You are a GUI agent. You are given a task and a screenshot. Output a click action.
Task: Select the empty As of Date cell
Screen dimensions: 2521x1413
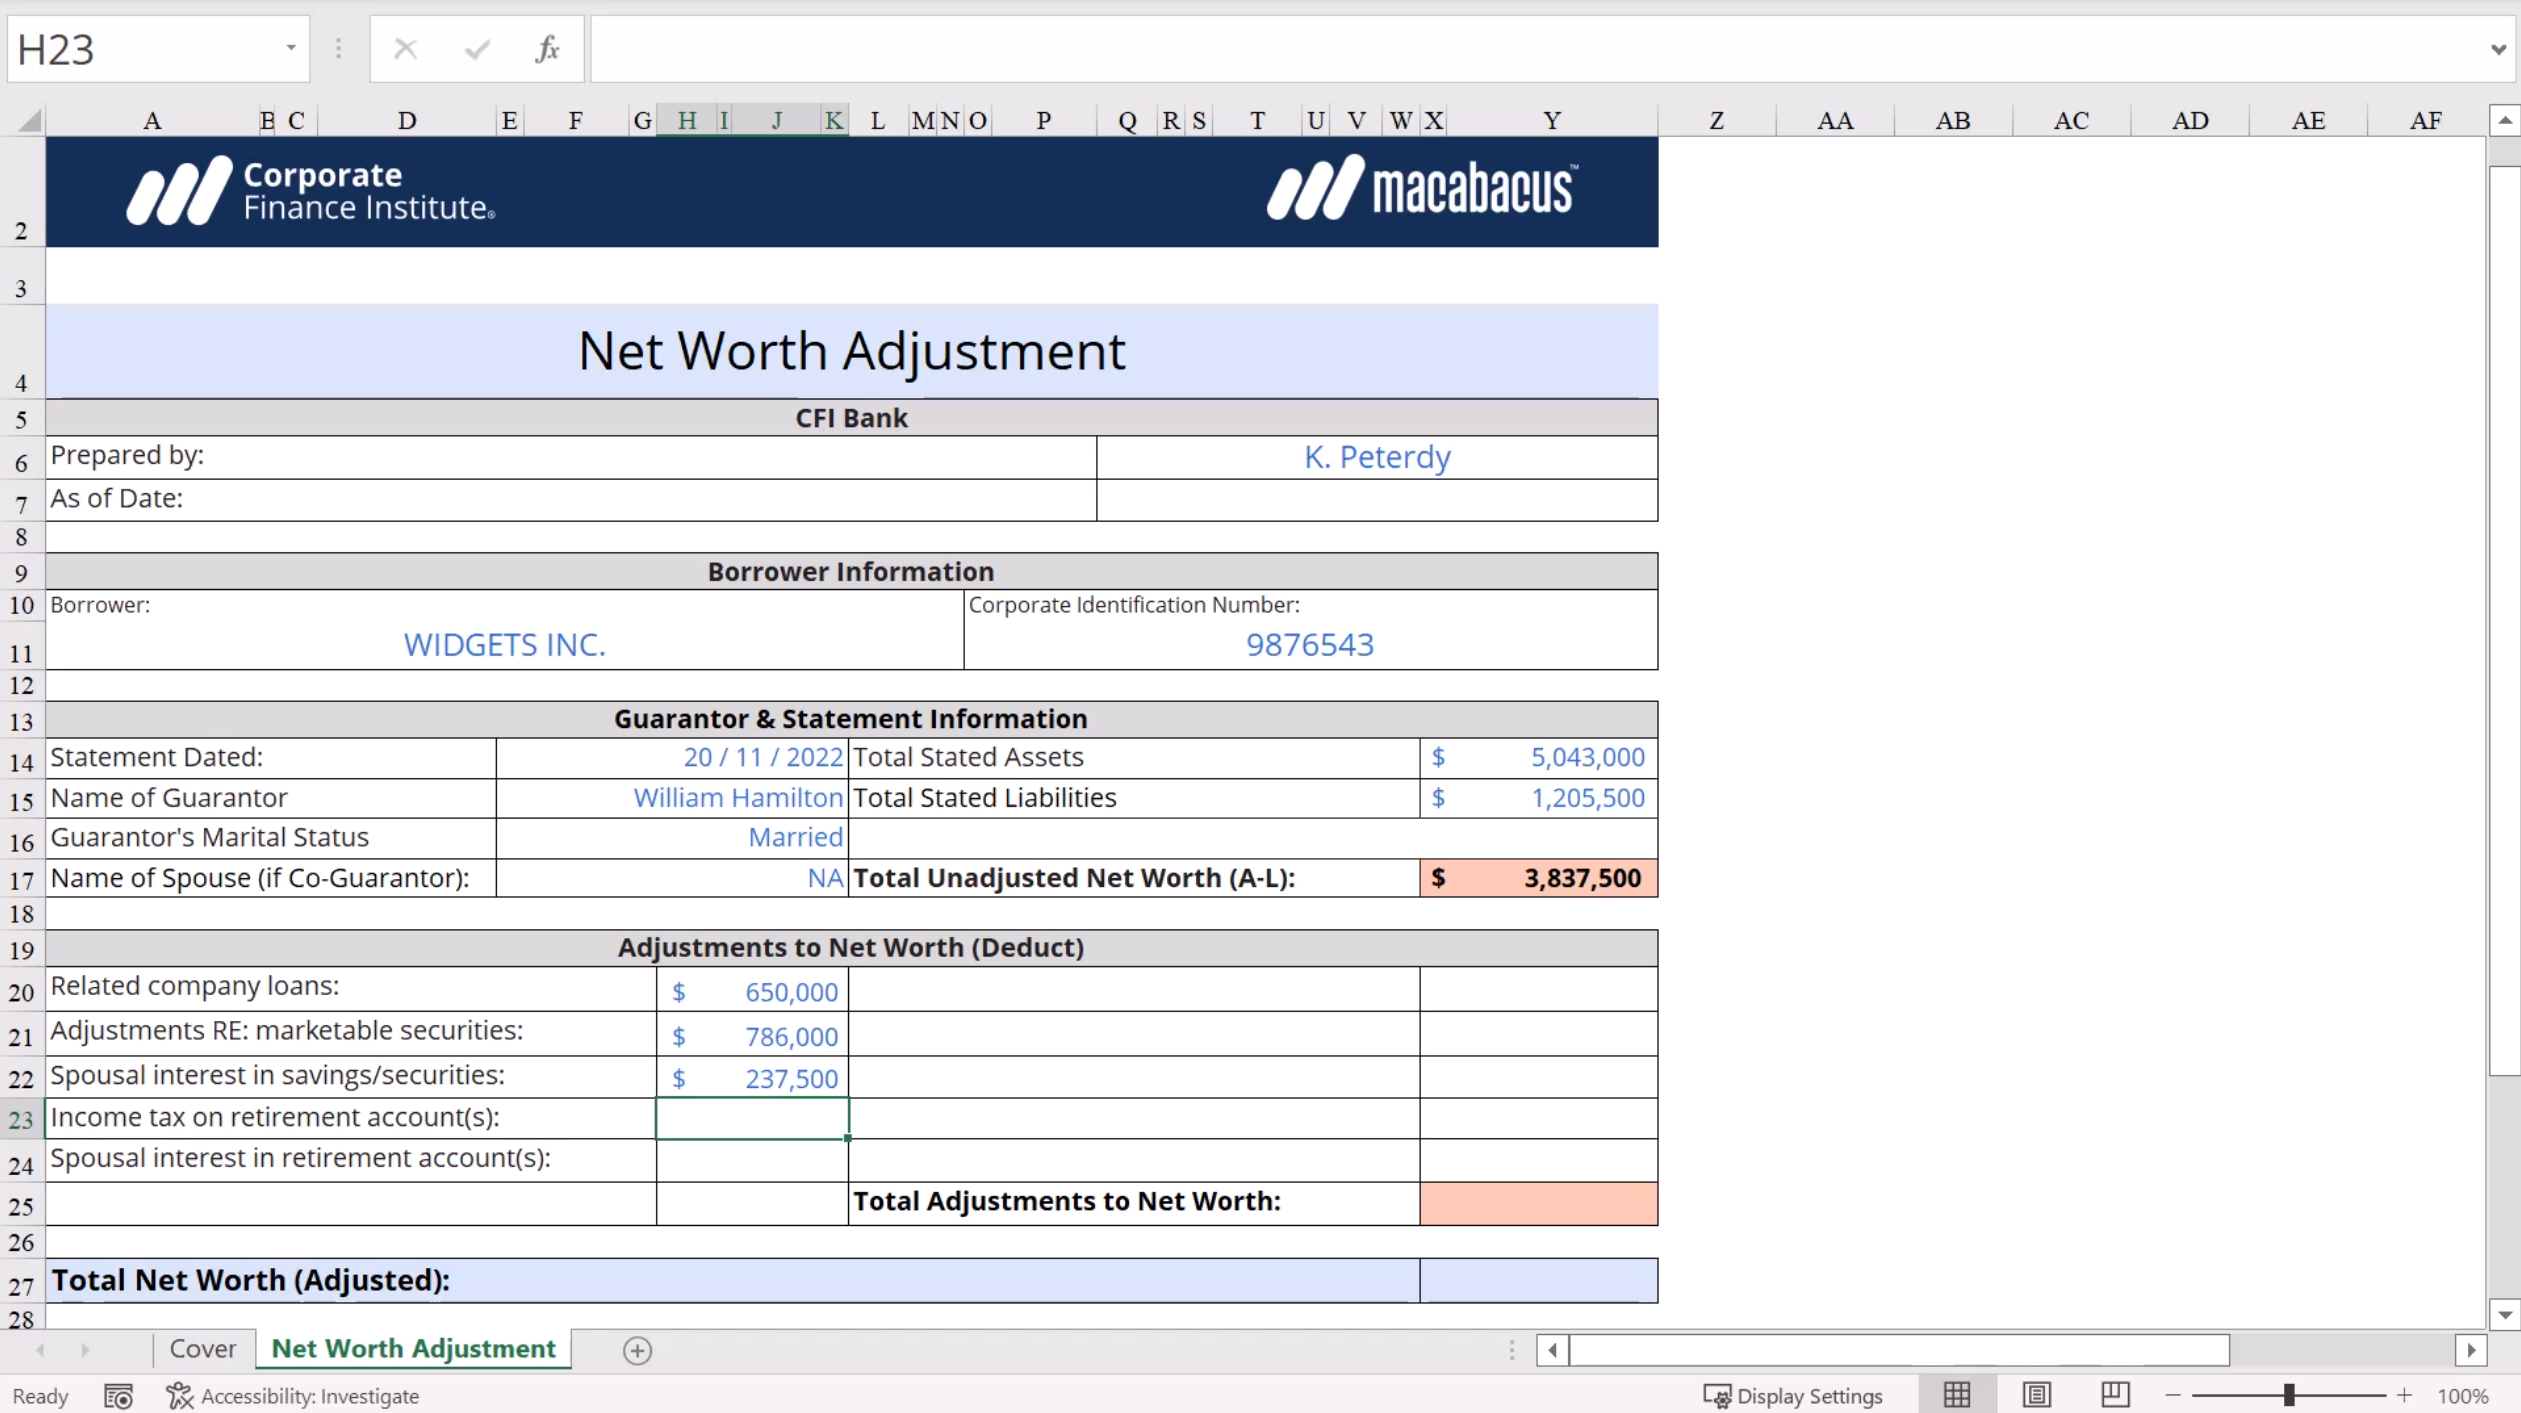1376,499
